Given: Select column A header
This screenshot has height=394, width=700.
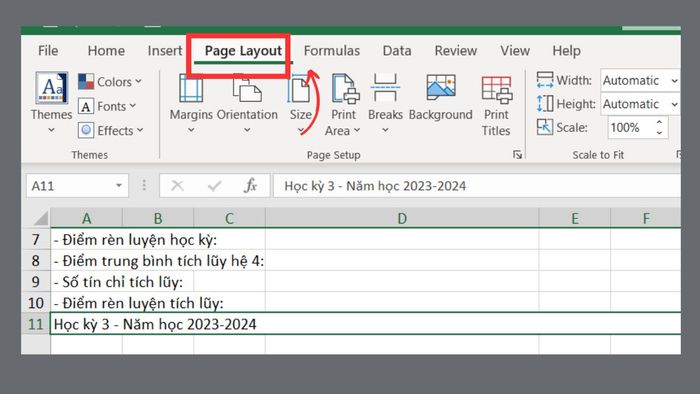Looking at the screenshot, I should click(x=86, y=218).
